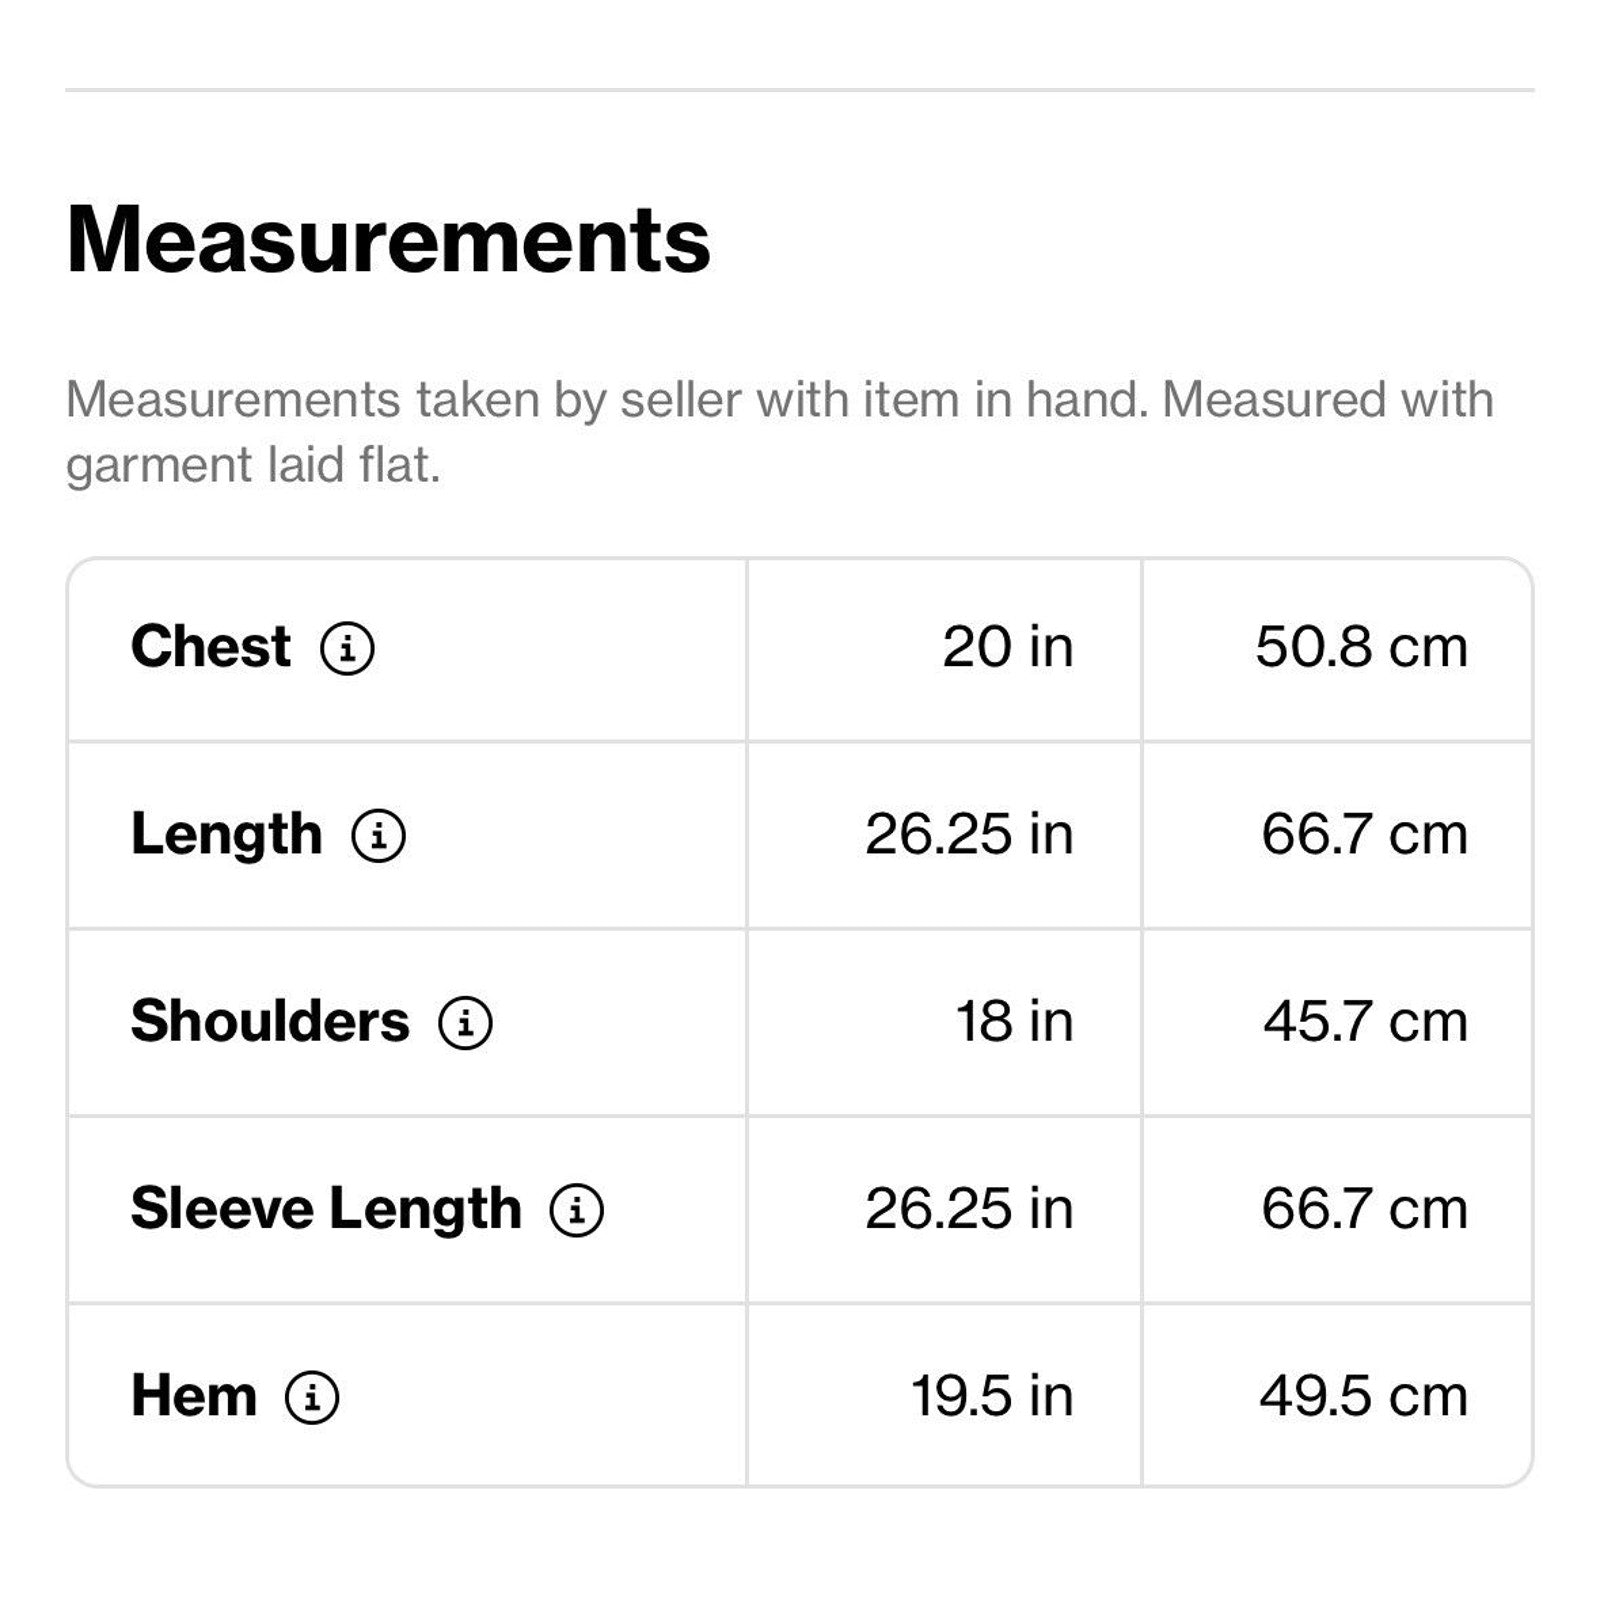Click the Shoulders row label
Screen dimensions: 1600x1600
coord(270,1021)
